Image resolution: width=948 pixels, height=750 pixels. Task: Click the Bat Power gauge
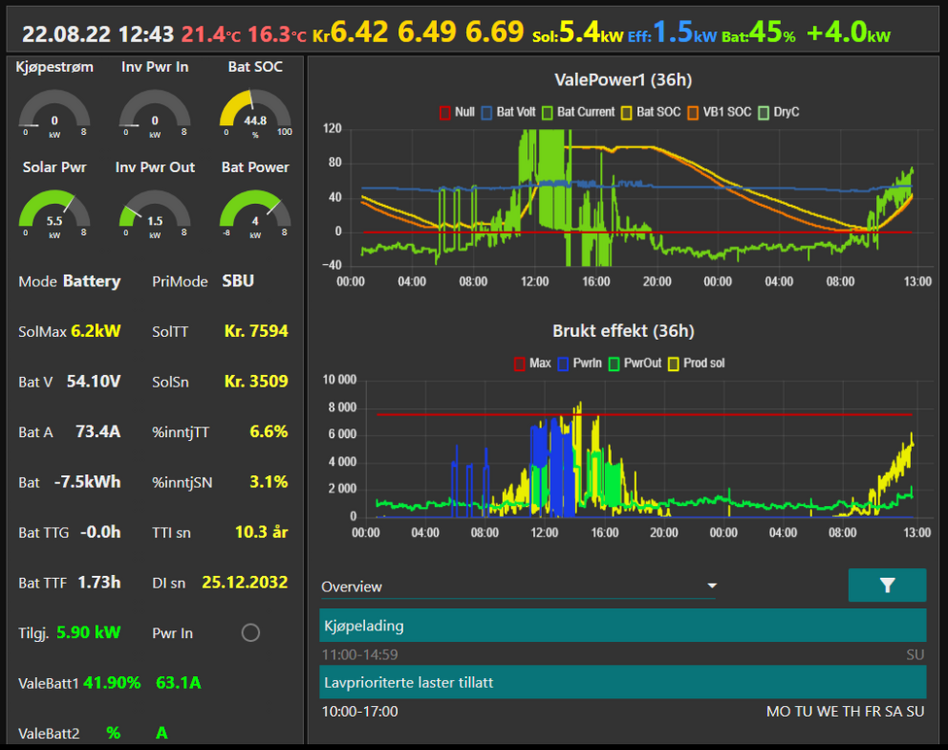coord(255,212)
